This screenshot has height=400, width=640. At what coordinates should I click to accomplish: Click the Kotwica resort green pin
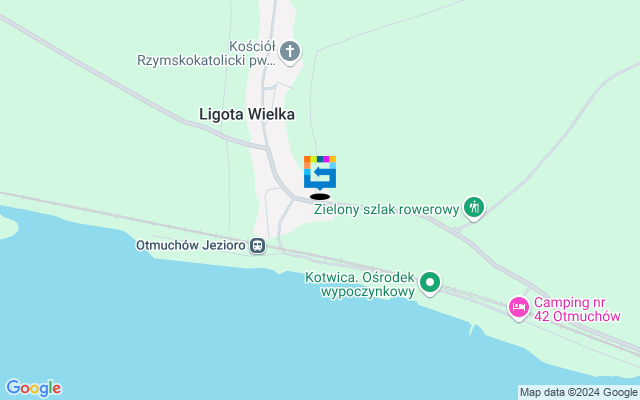click(x=430, y=282)
